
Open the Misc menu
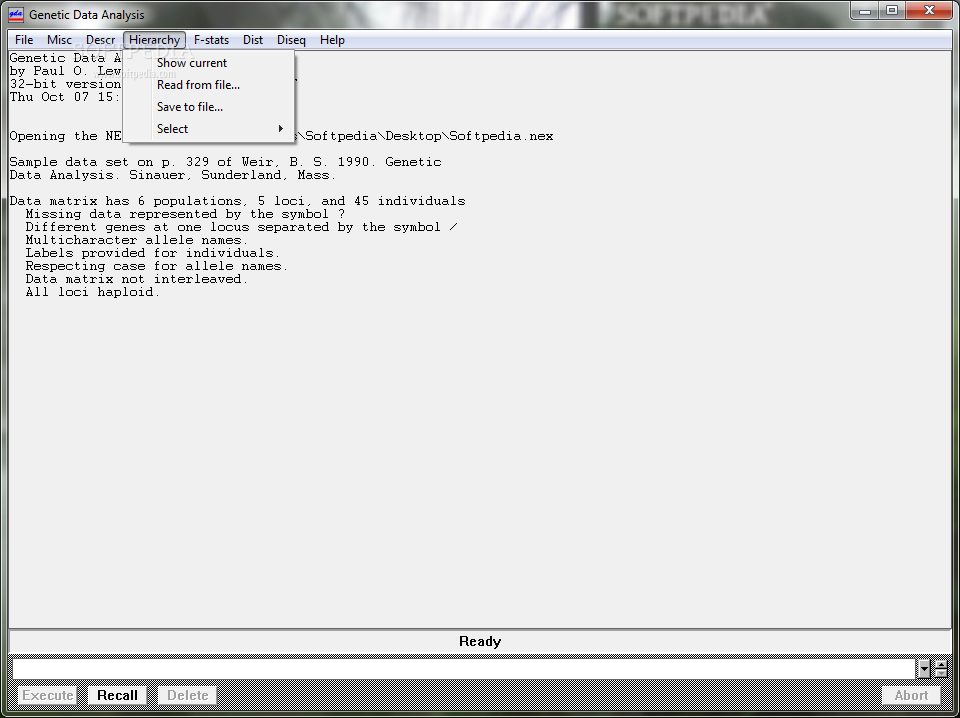pos(59,40)
